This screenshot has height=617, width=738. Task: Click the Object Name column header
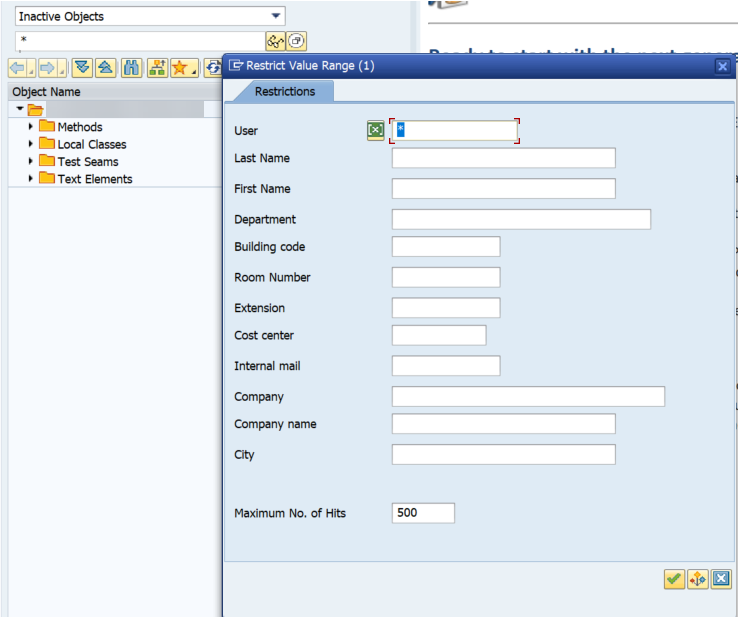115,92
